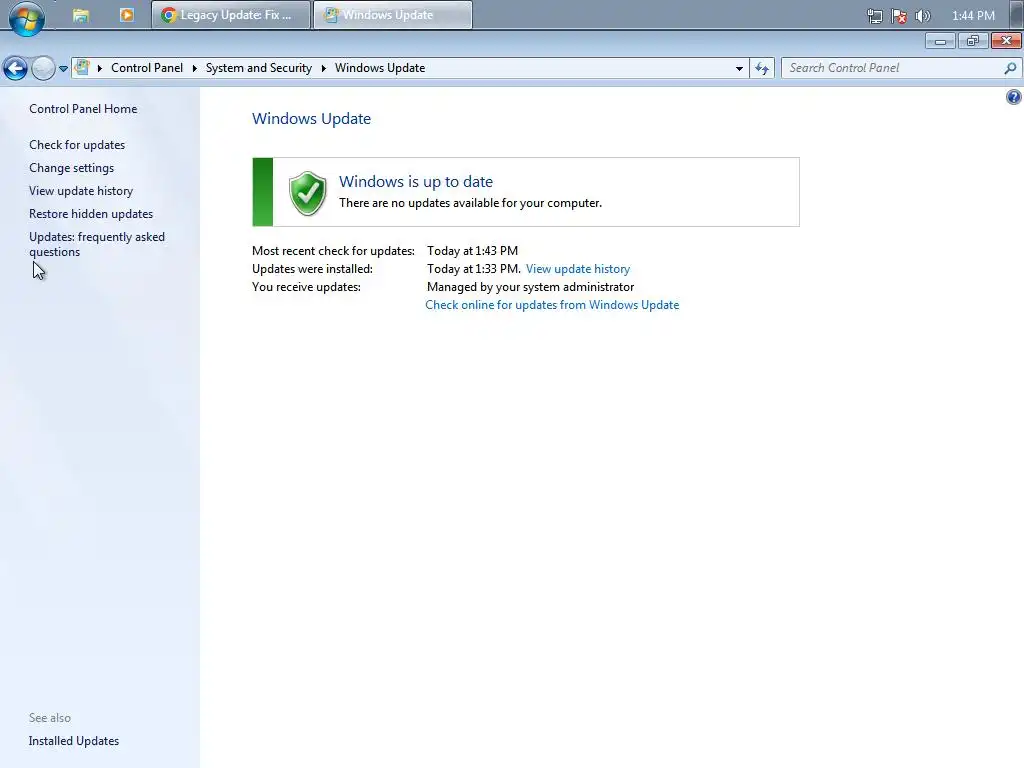Open the Action Center flag icon
Viewport: 1024px width, 768px height.
899,16
